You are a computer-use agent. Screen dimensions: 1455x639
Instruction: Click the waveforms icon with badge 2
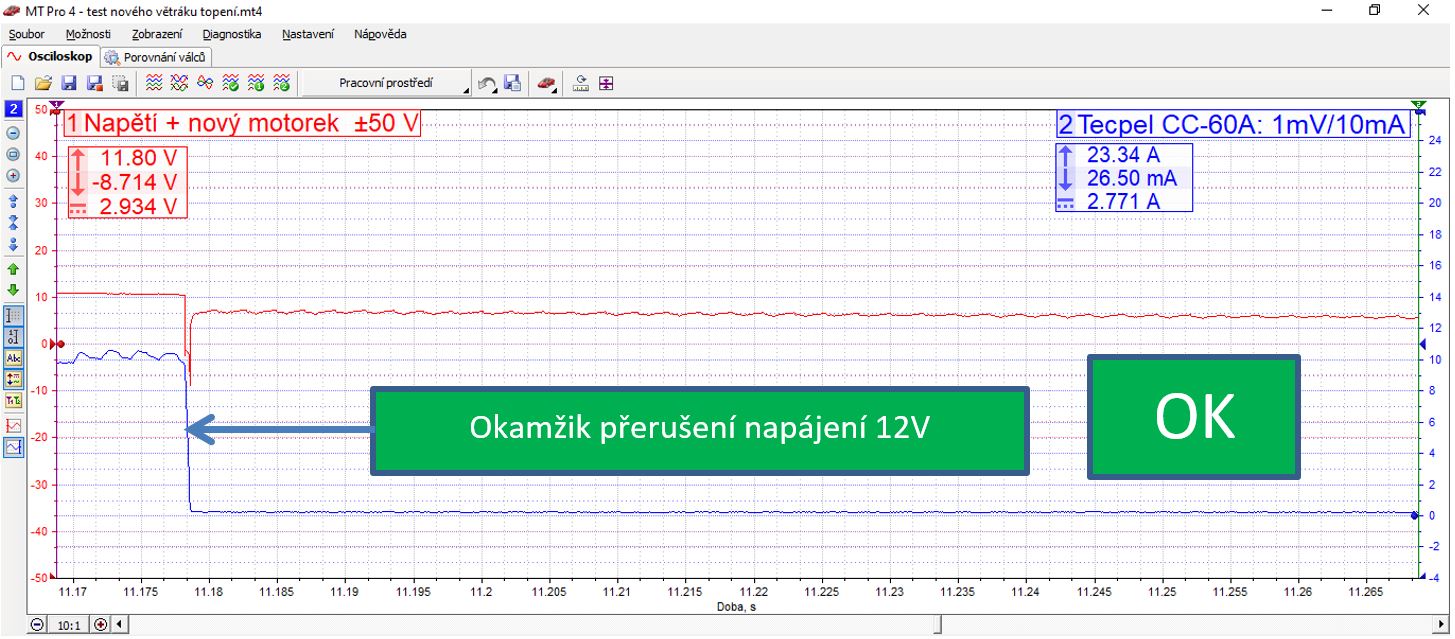(x=282, y=84)
